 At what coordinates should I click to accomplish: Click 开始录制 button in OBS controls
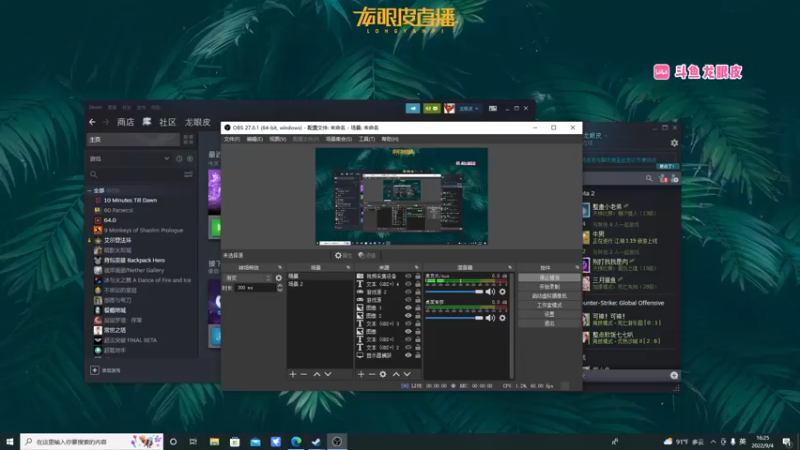point(549,287)
